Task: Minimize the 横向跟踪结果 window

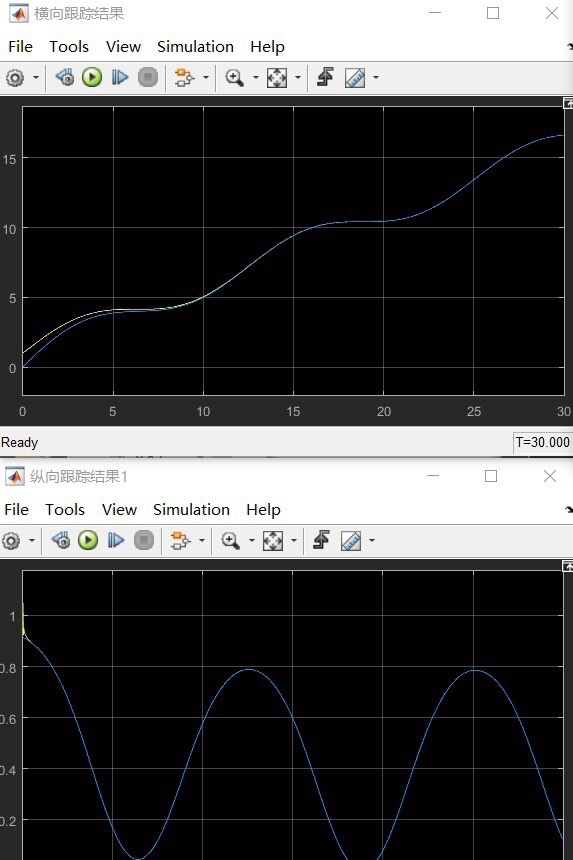Action: (x=435, y=13)
